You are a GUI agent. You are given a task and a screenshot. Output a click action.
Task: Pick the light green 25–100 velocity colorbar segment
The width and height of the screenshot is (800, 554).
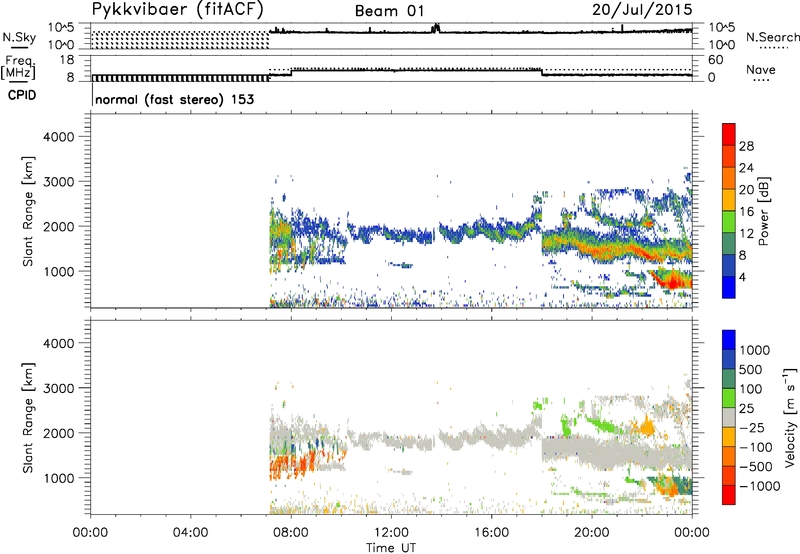pyautogui.click(x=729, y=398)
